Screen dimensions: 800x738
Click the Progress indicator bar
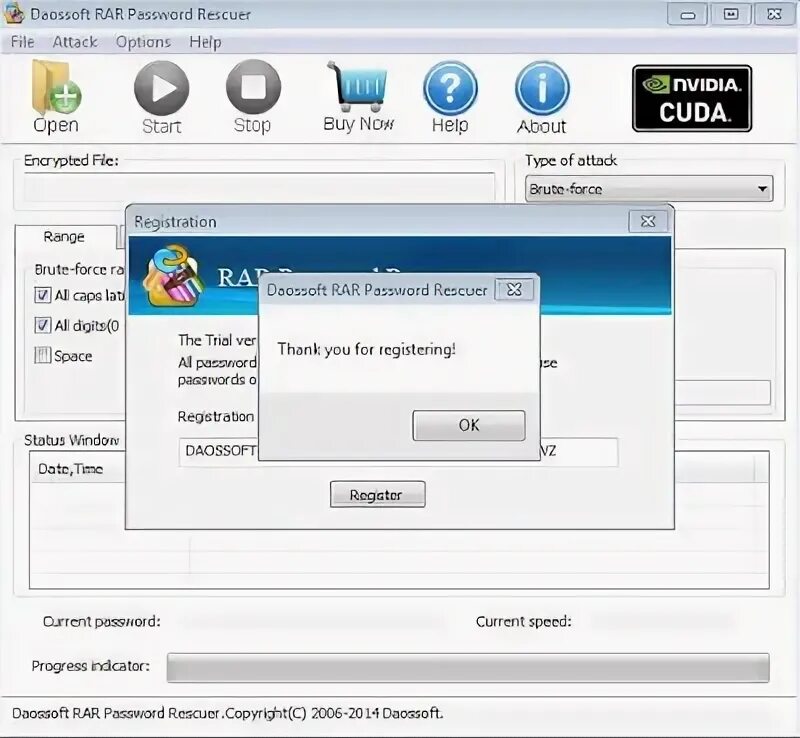[468, 667]
